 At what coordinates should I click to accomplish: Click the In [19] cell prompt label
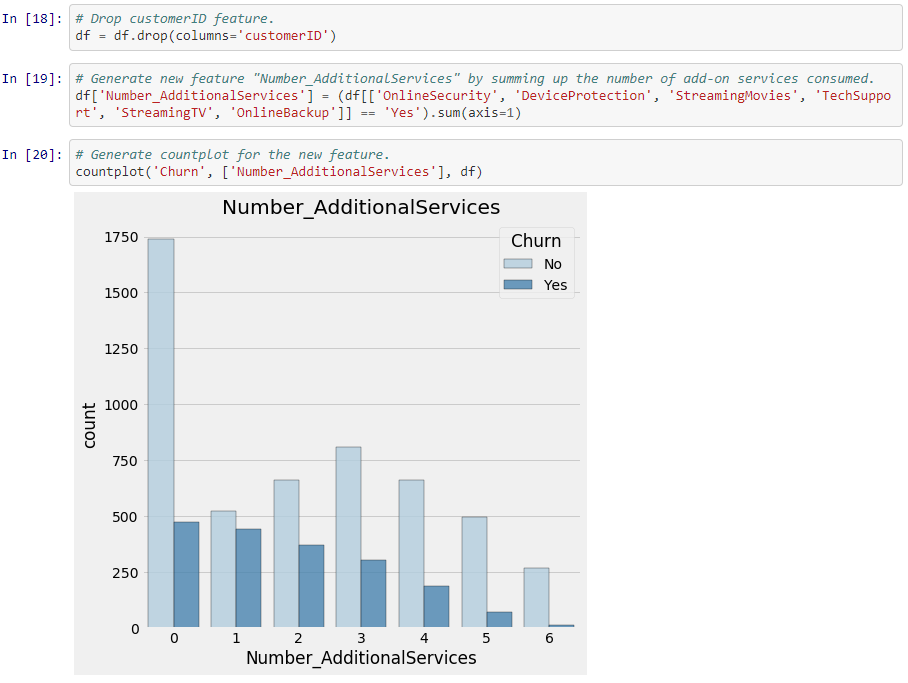point(32,79)
